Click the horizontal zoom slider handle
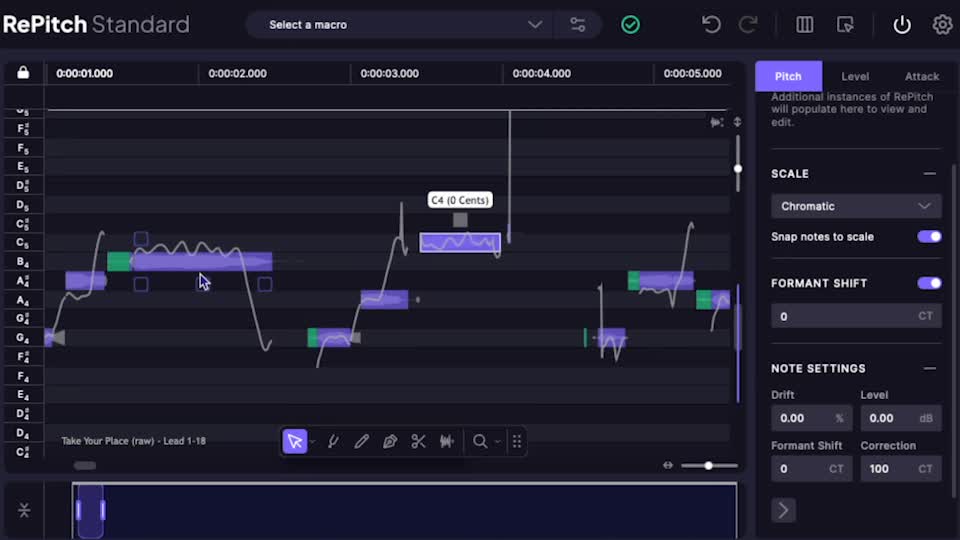The image size is (960, 540). (x=708, y=466)
